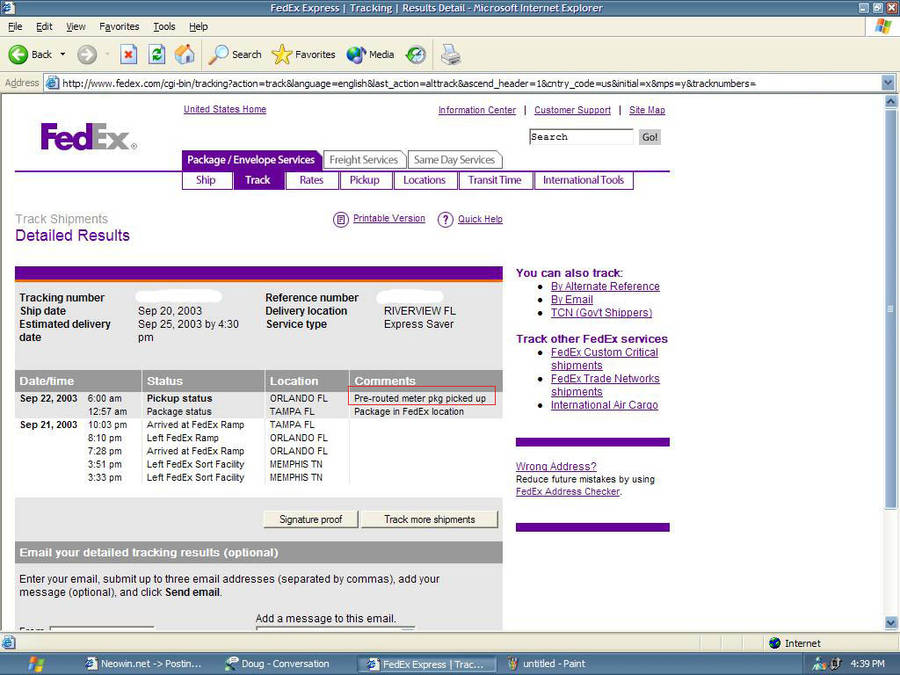Go to the browser Home icon
Image resolution: width=900 pixels, height=675 pixels.
point(185,54)
